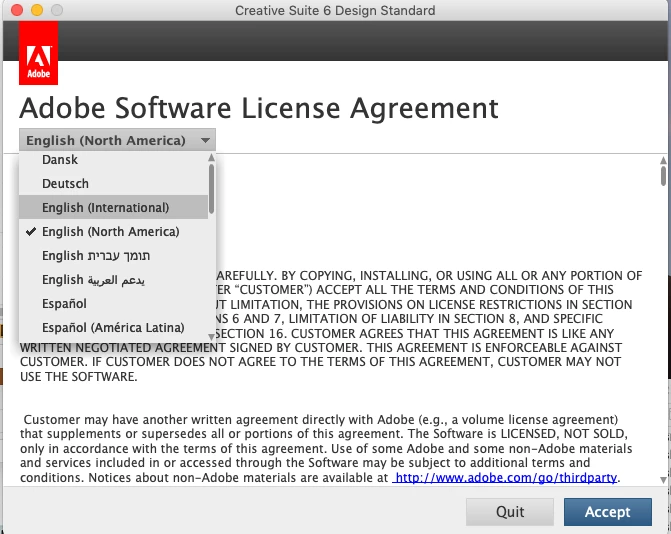Image resolution: width=671 pixels, height=534 pixels.
Task: Select Español (América Latina) option
Action: click(113, 327)
